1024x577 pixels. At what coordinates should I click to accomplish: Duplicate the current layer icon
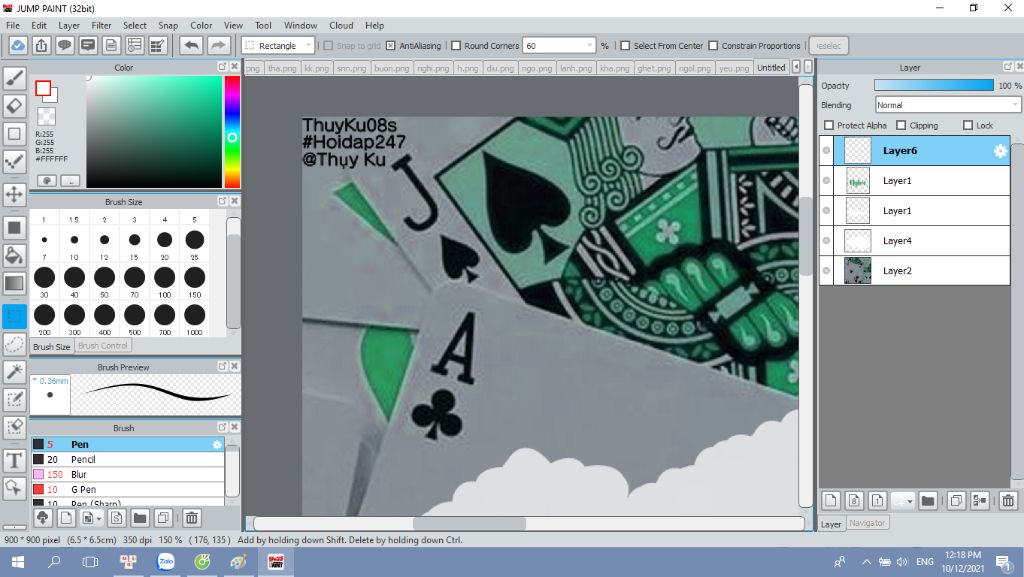click(x=956, y=501)
